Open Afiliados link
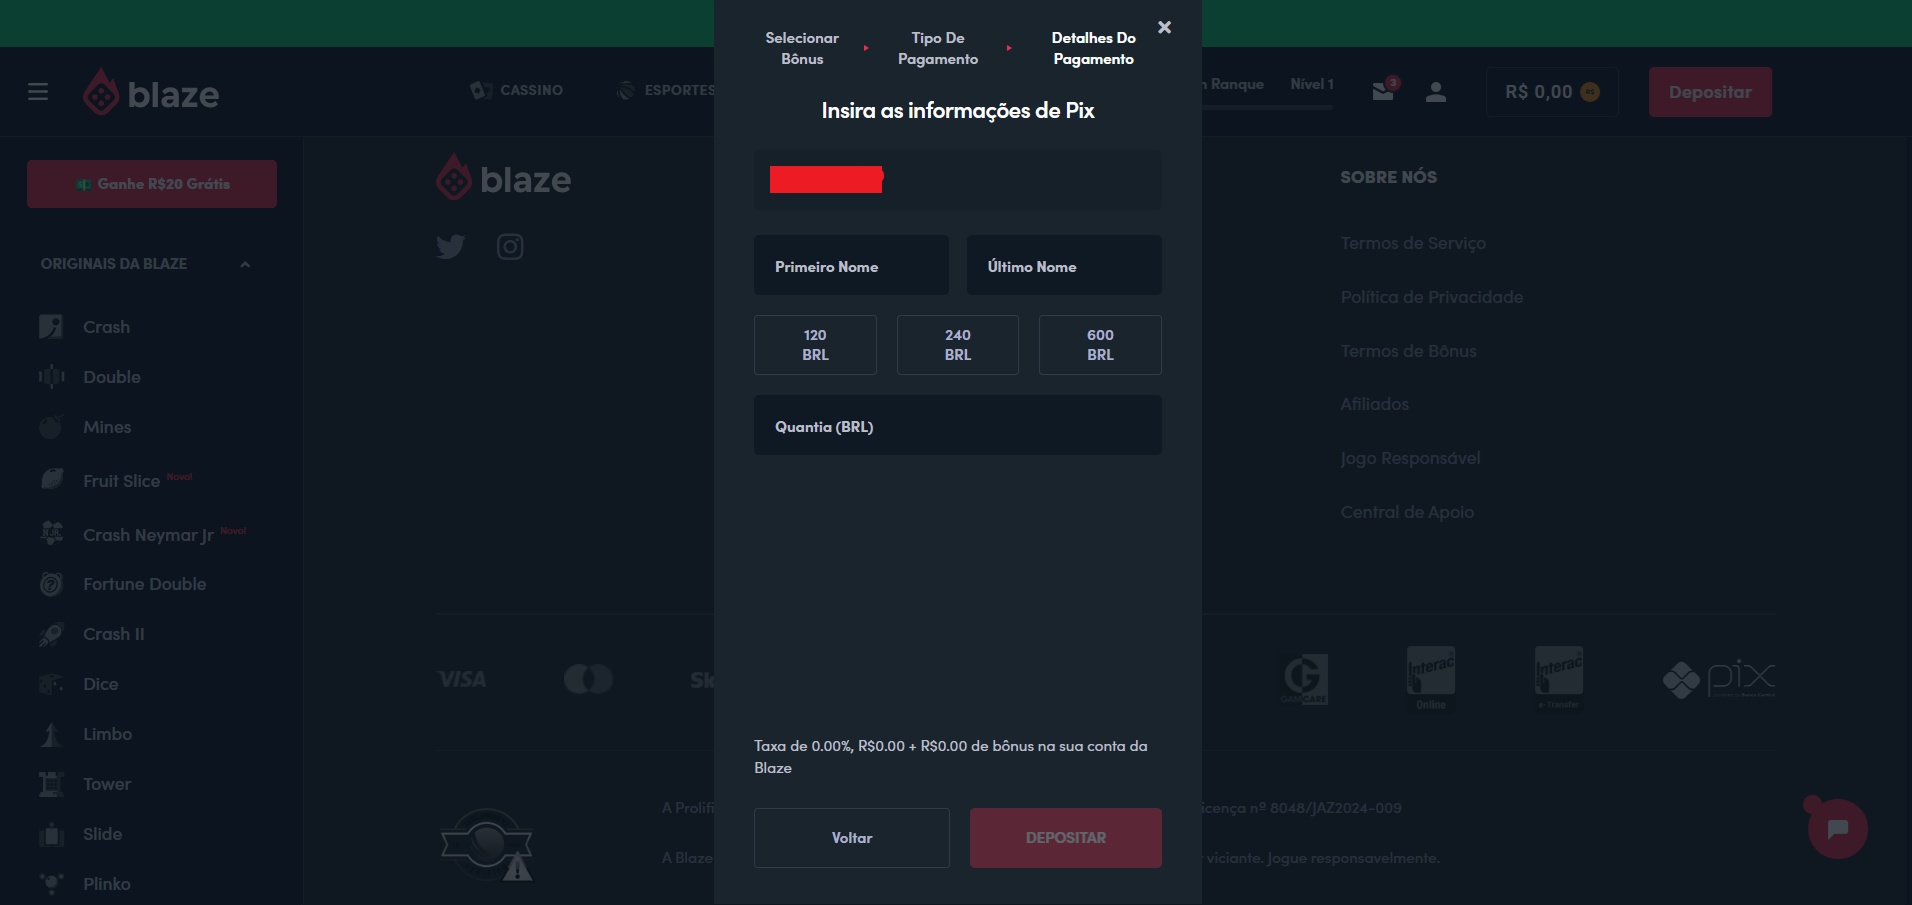 pos(1374,404)
